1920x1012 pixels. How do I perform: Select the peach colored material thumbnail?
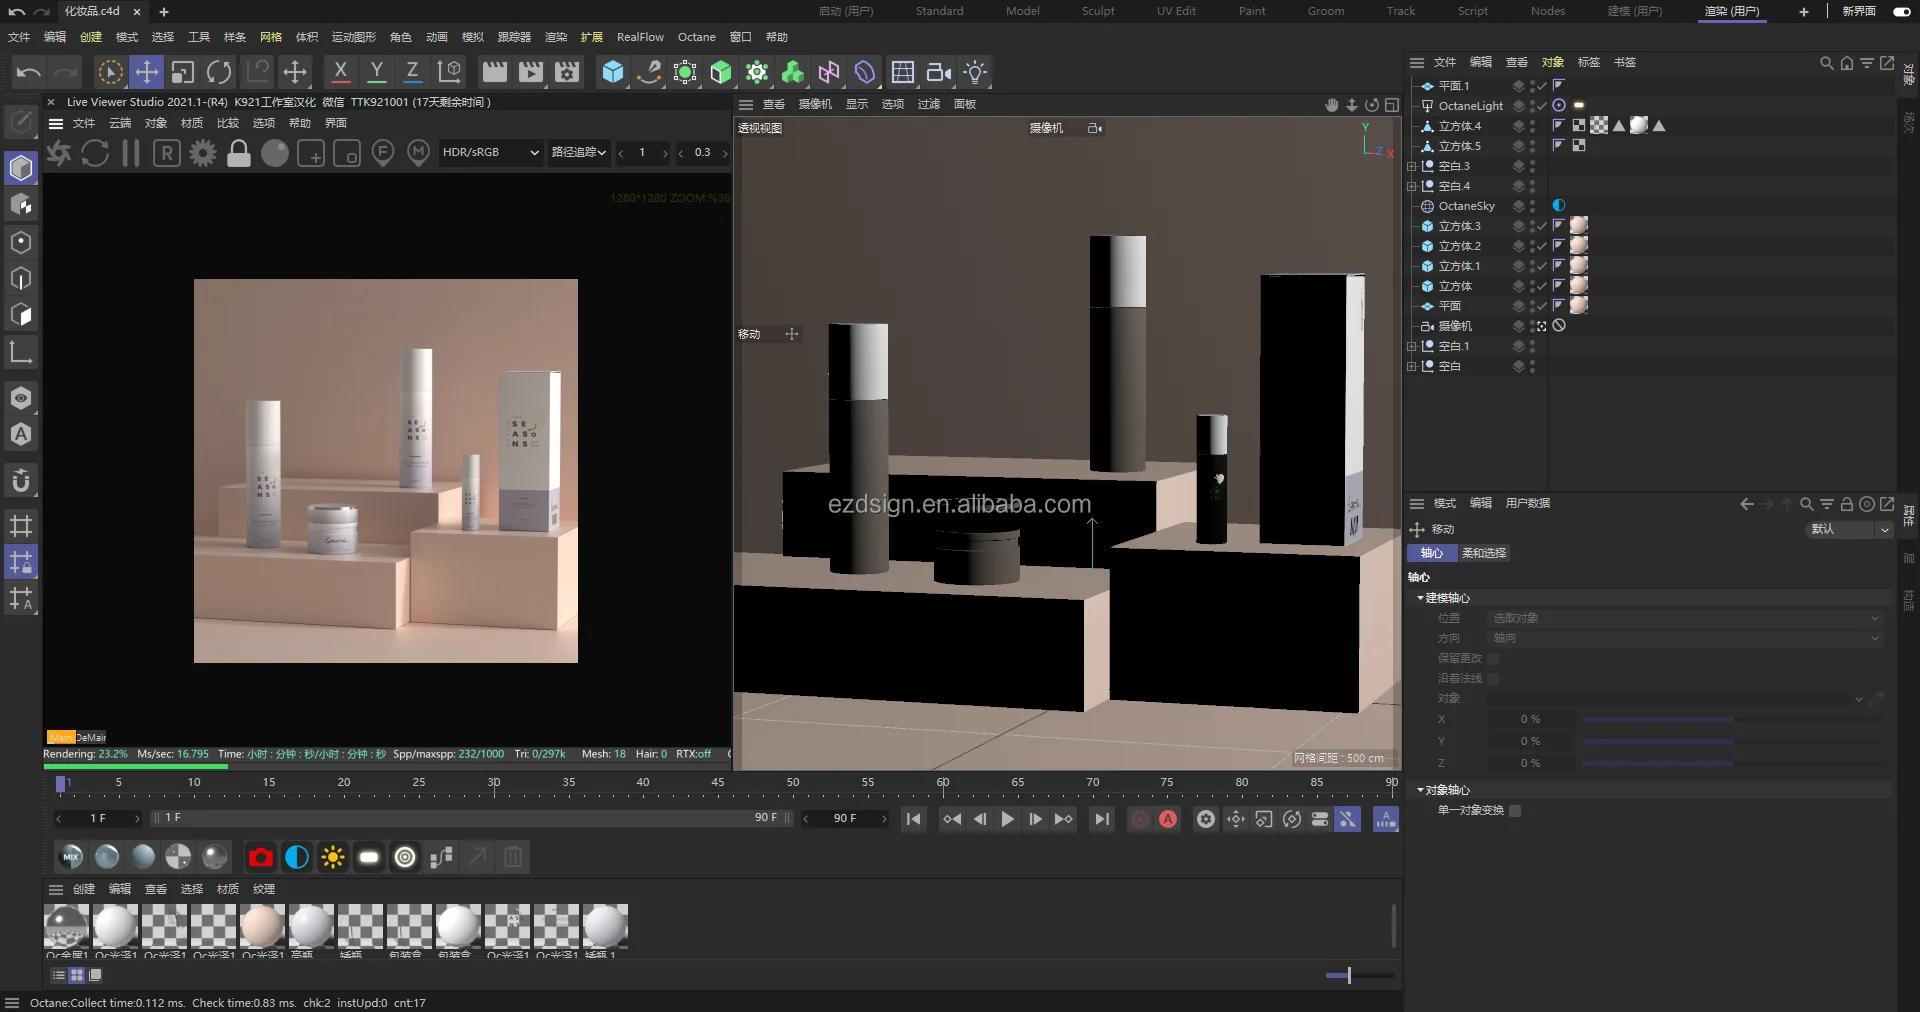click(x=263, y=926)
